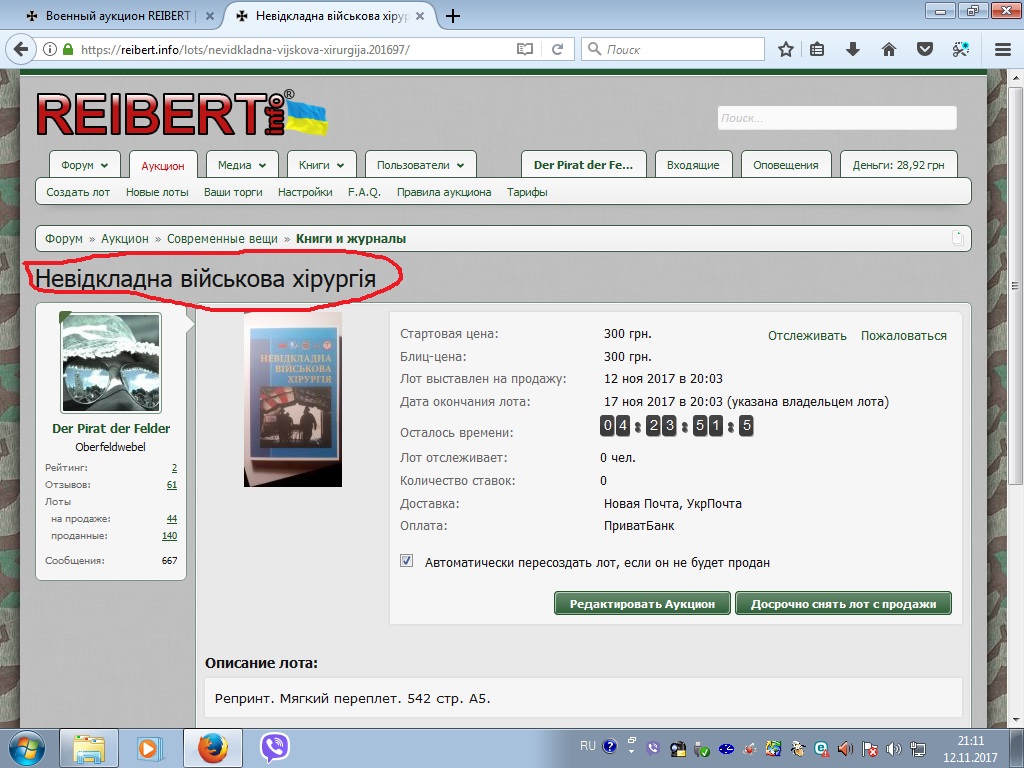
Task: Launch Viber from the taskbar
Action: [275, 747]
